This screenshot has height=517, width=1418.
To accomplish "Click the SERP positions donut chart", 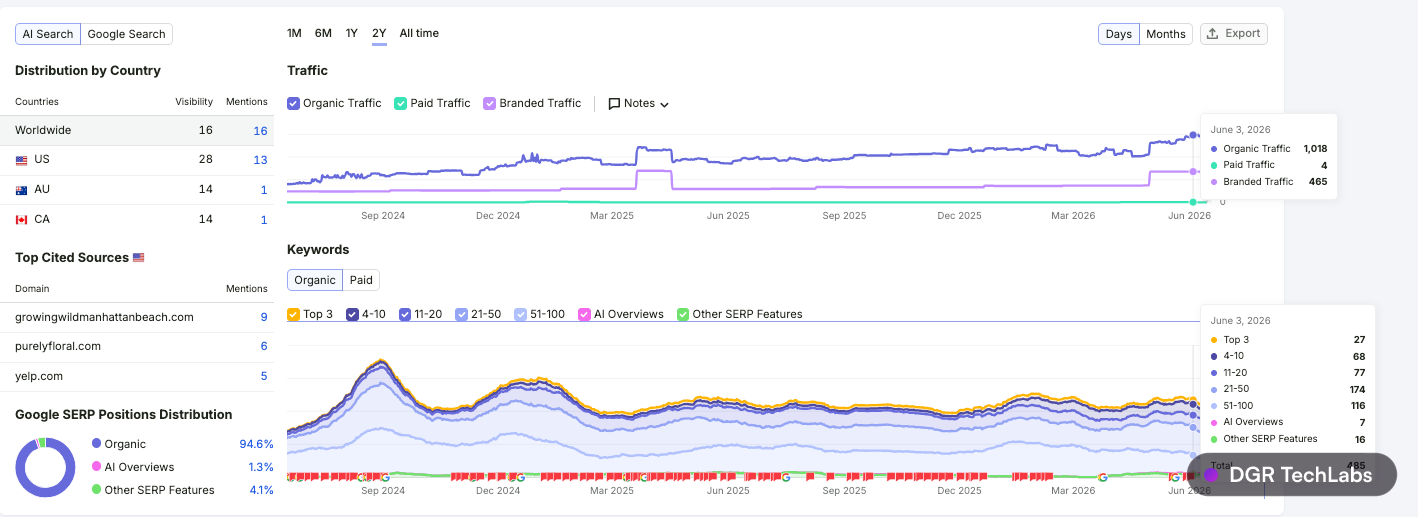I will (x=45, y=467).
